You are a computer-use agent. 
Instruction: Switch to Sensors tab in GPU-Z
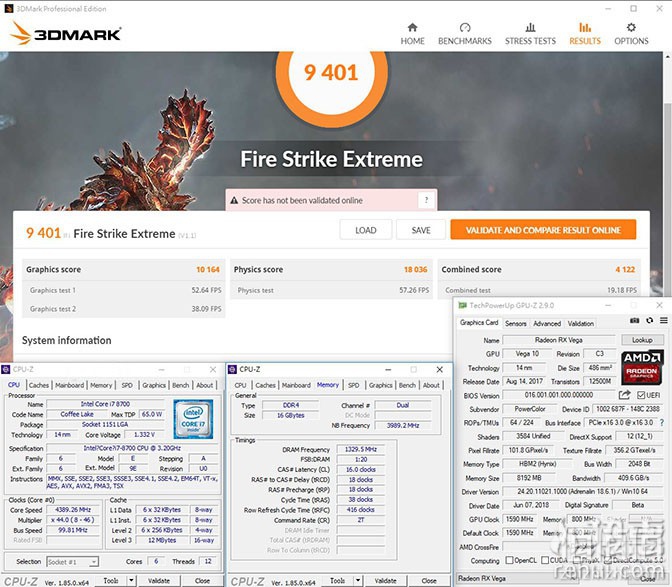point(516,323)
